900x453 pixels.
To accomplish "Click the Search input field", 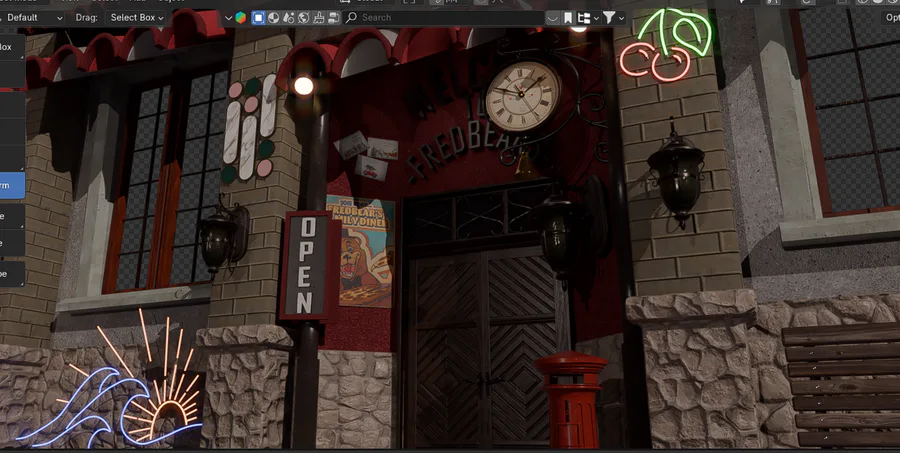I will tap(443, 18).
